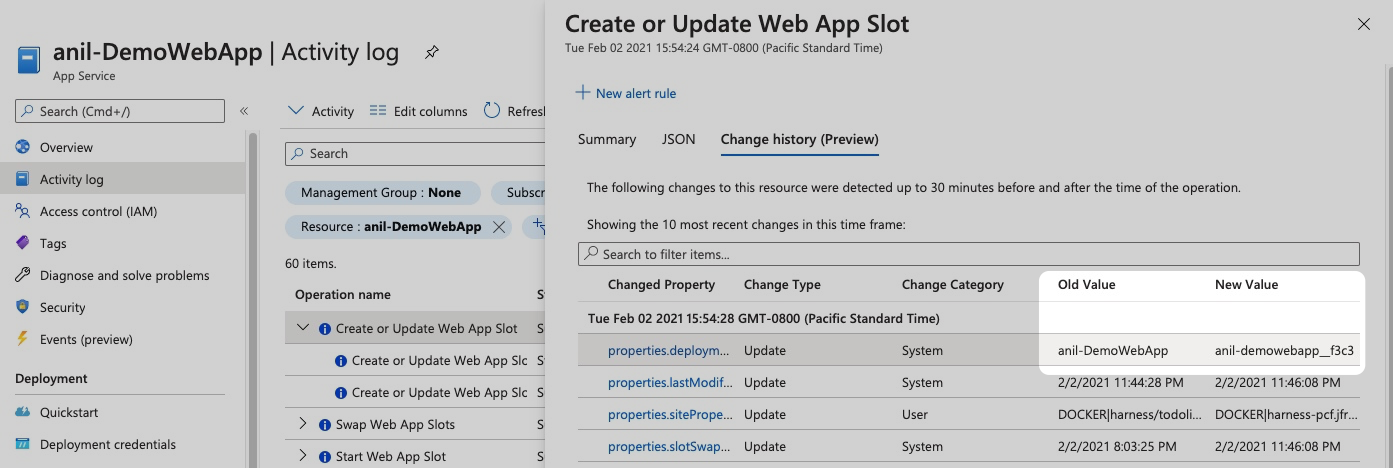
Task: Click the Management Group : None filter
Action: (381, 193)
